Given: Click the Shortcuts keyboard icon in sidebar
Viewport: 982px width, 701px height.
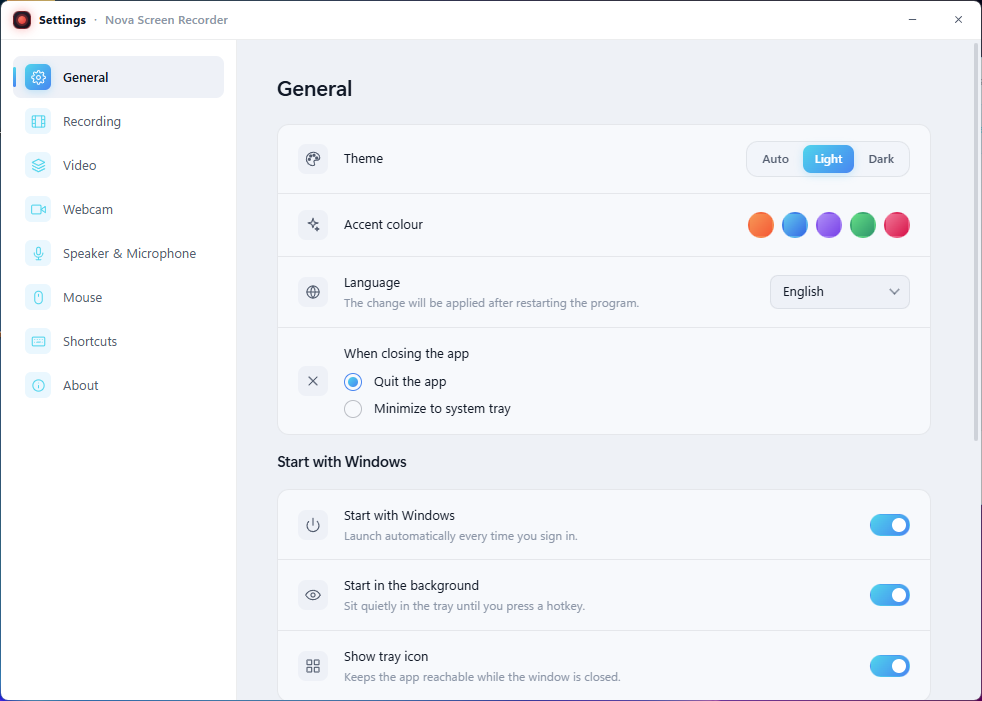Looking at the screenshot, I should 38,341.
